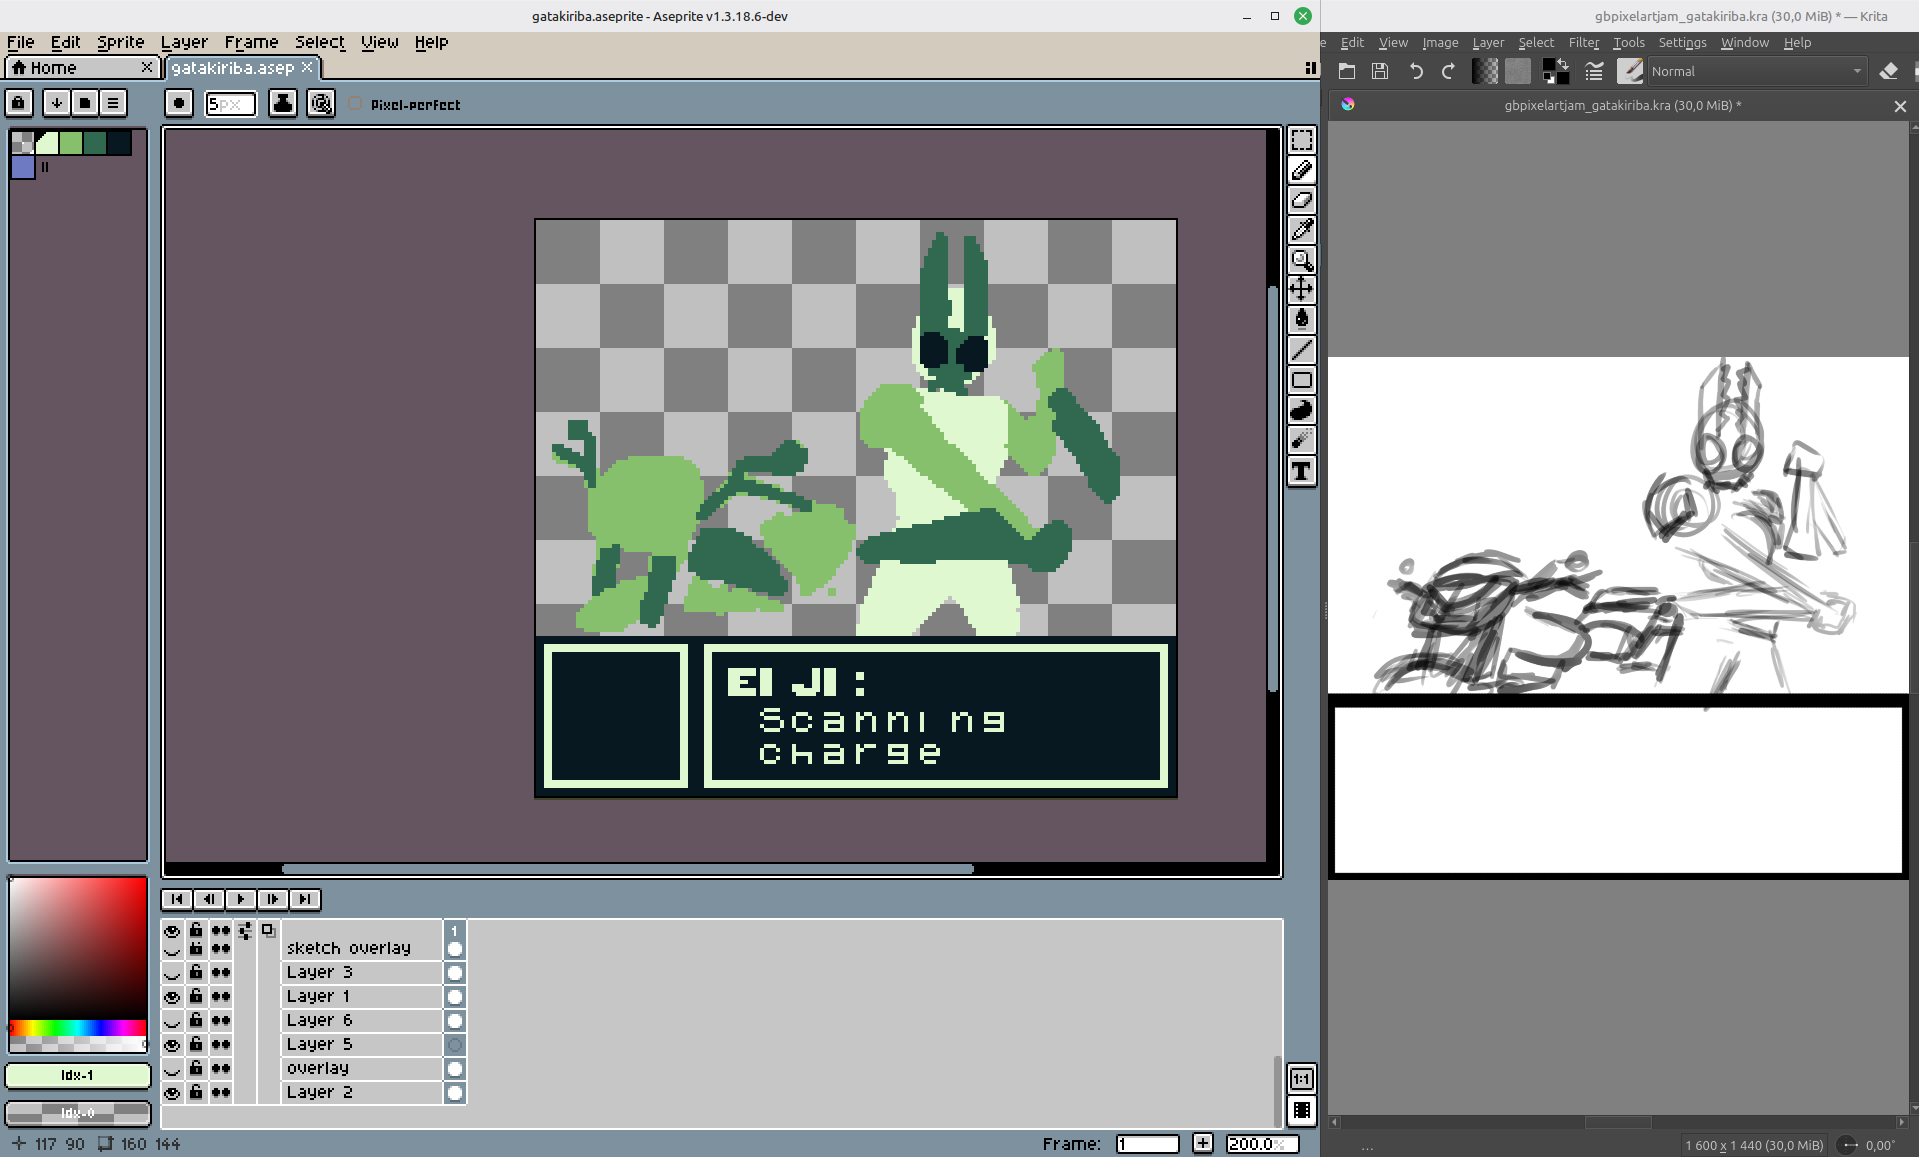Play the animation in Aseprite timeline
Image resolution: width=1919 pixels, height=1157 pixels.
241,899
